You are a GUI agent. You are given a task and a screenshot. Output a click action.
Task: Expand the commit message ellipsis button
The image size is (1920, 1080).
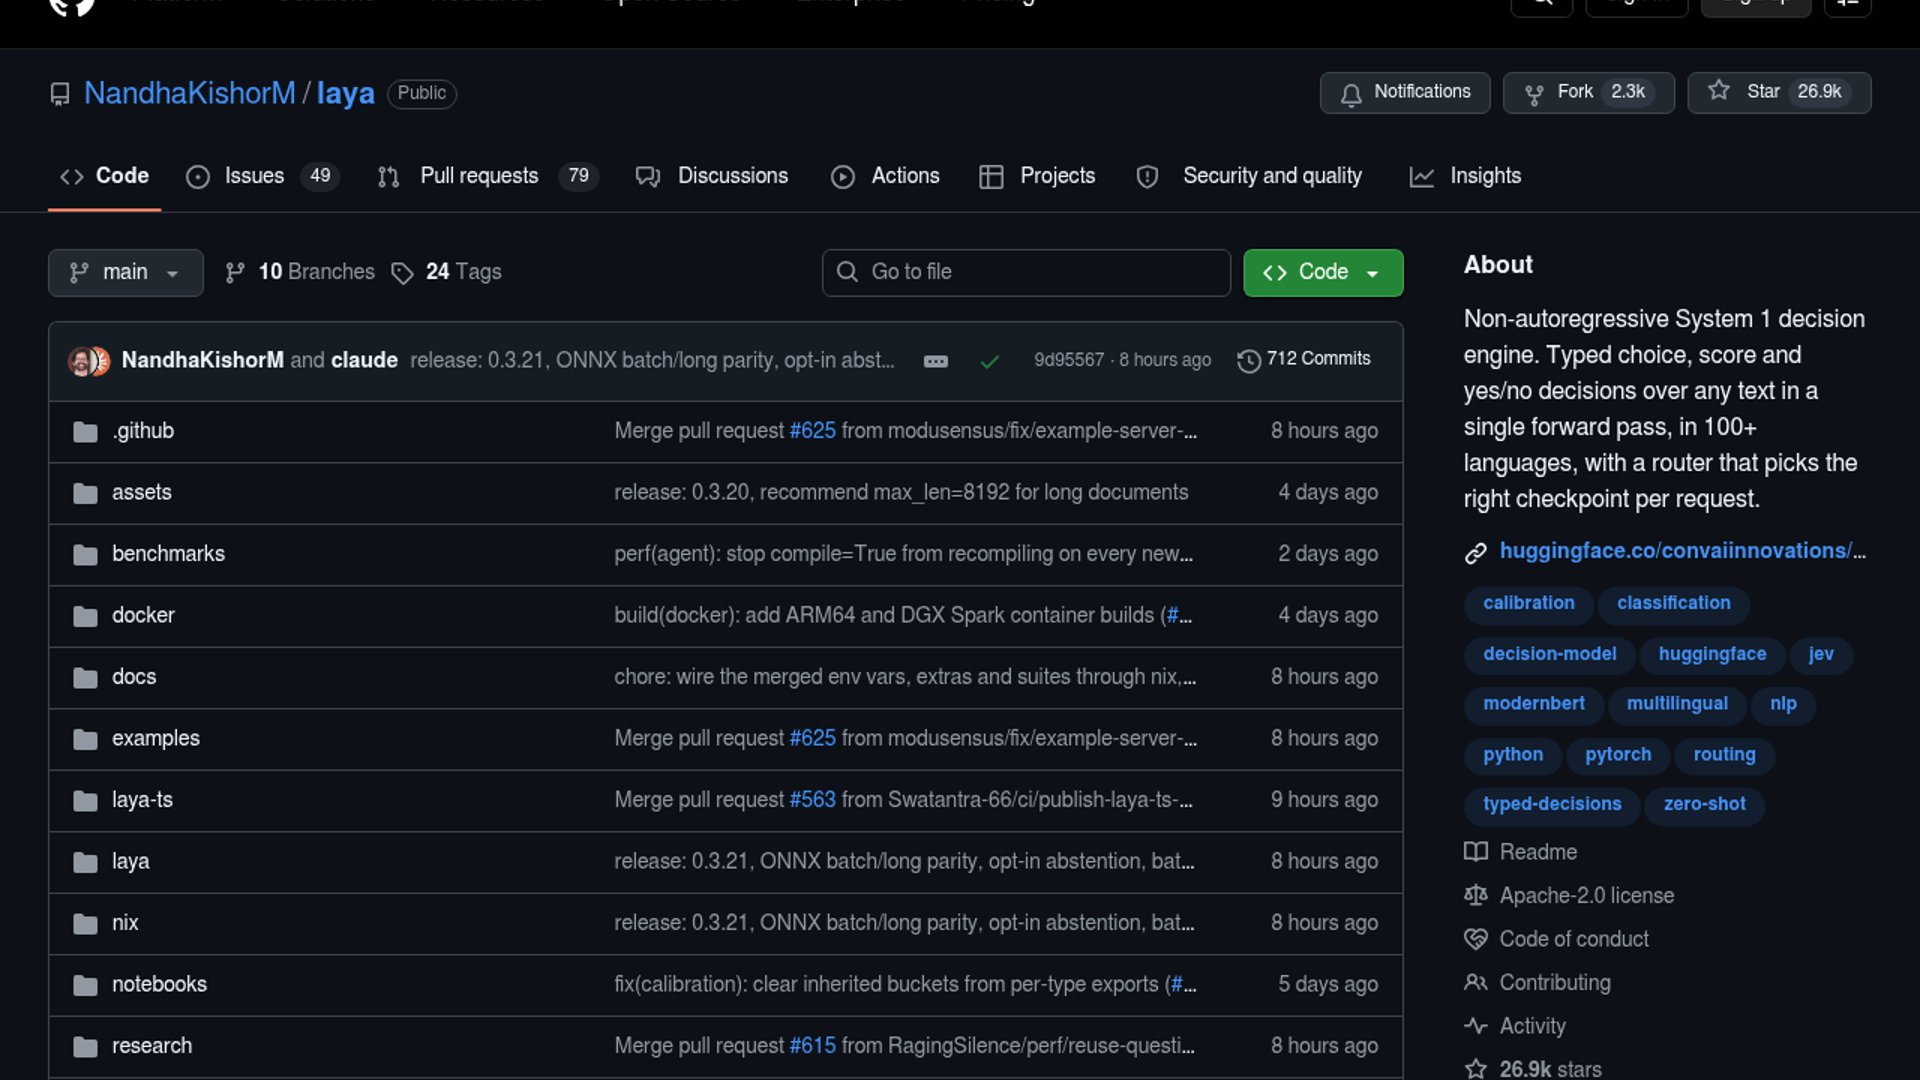[935, 361]
